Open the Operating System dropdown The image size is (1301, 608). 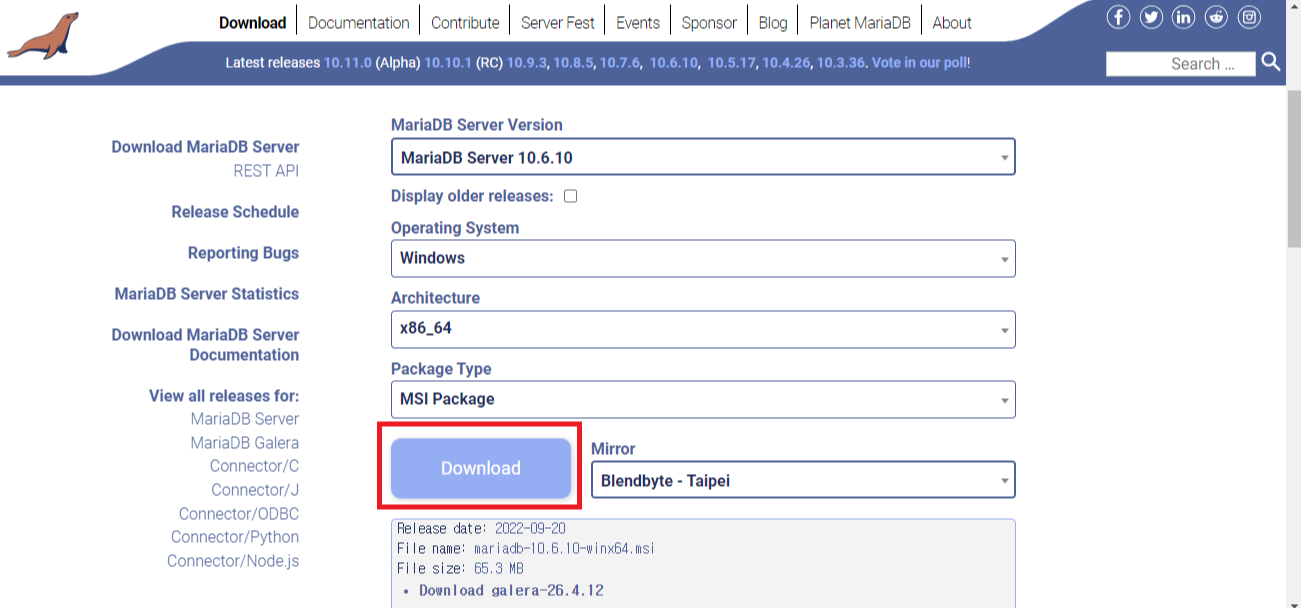(703, 258)
